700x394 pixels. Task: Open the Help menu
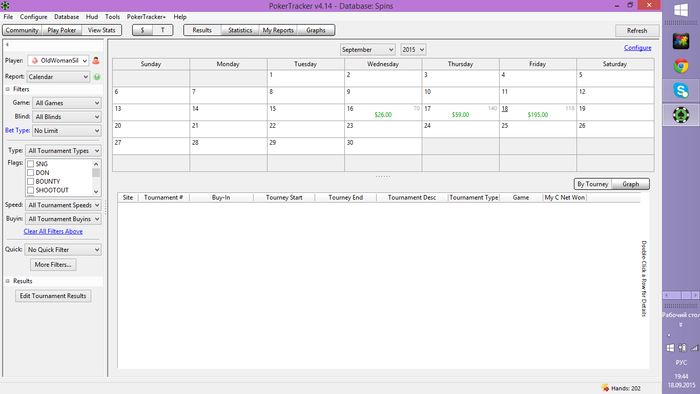[180, 17]
